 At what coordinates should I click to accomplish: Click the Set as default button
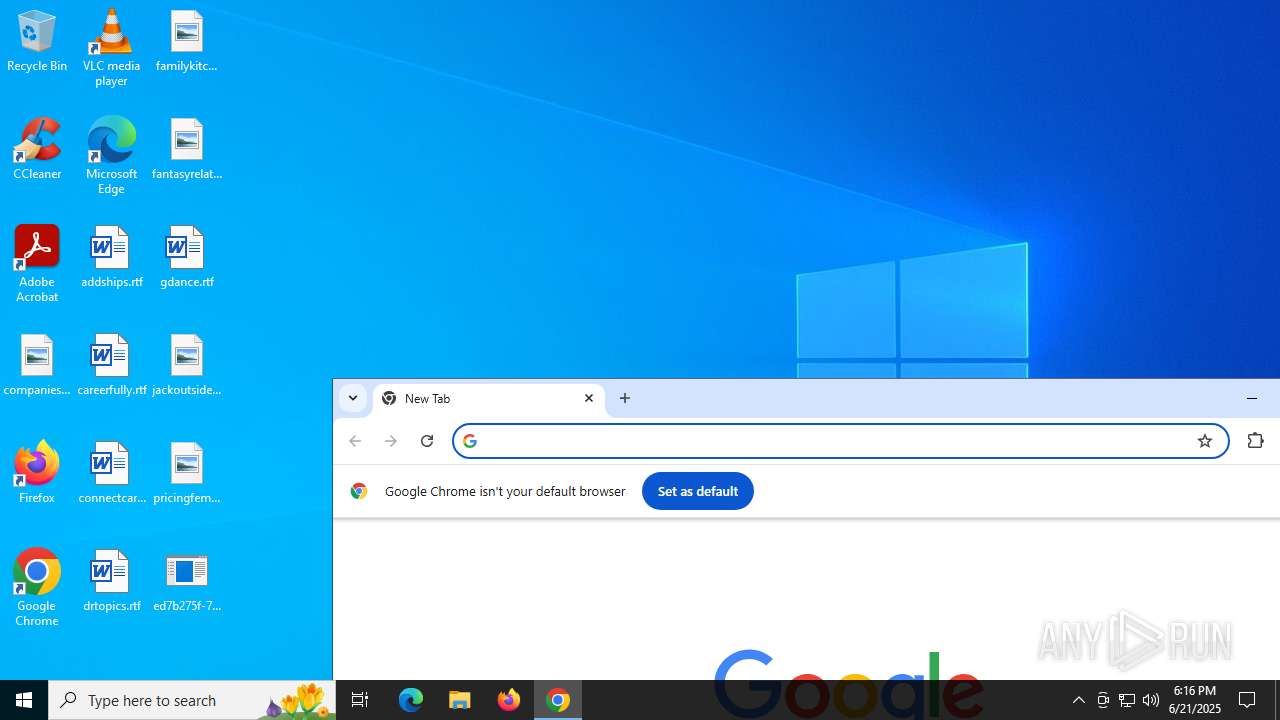tap(698, 491)
